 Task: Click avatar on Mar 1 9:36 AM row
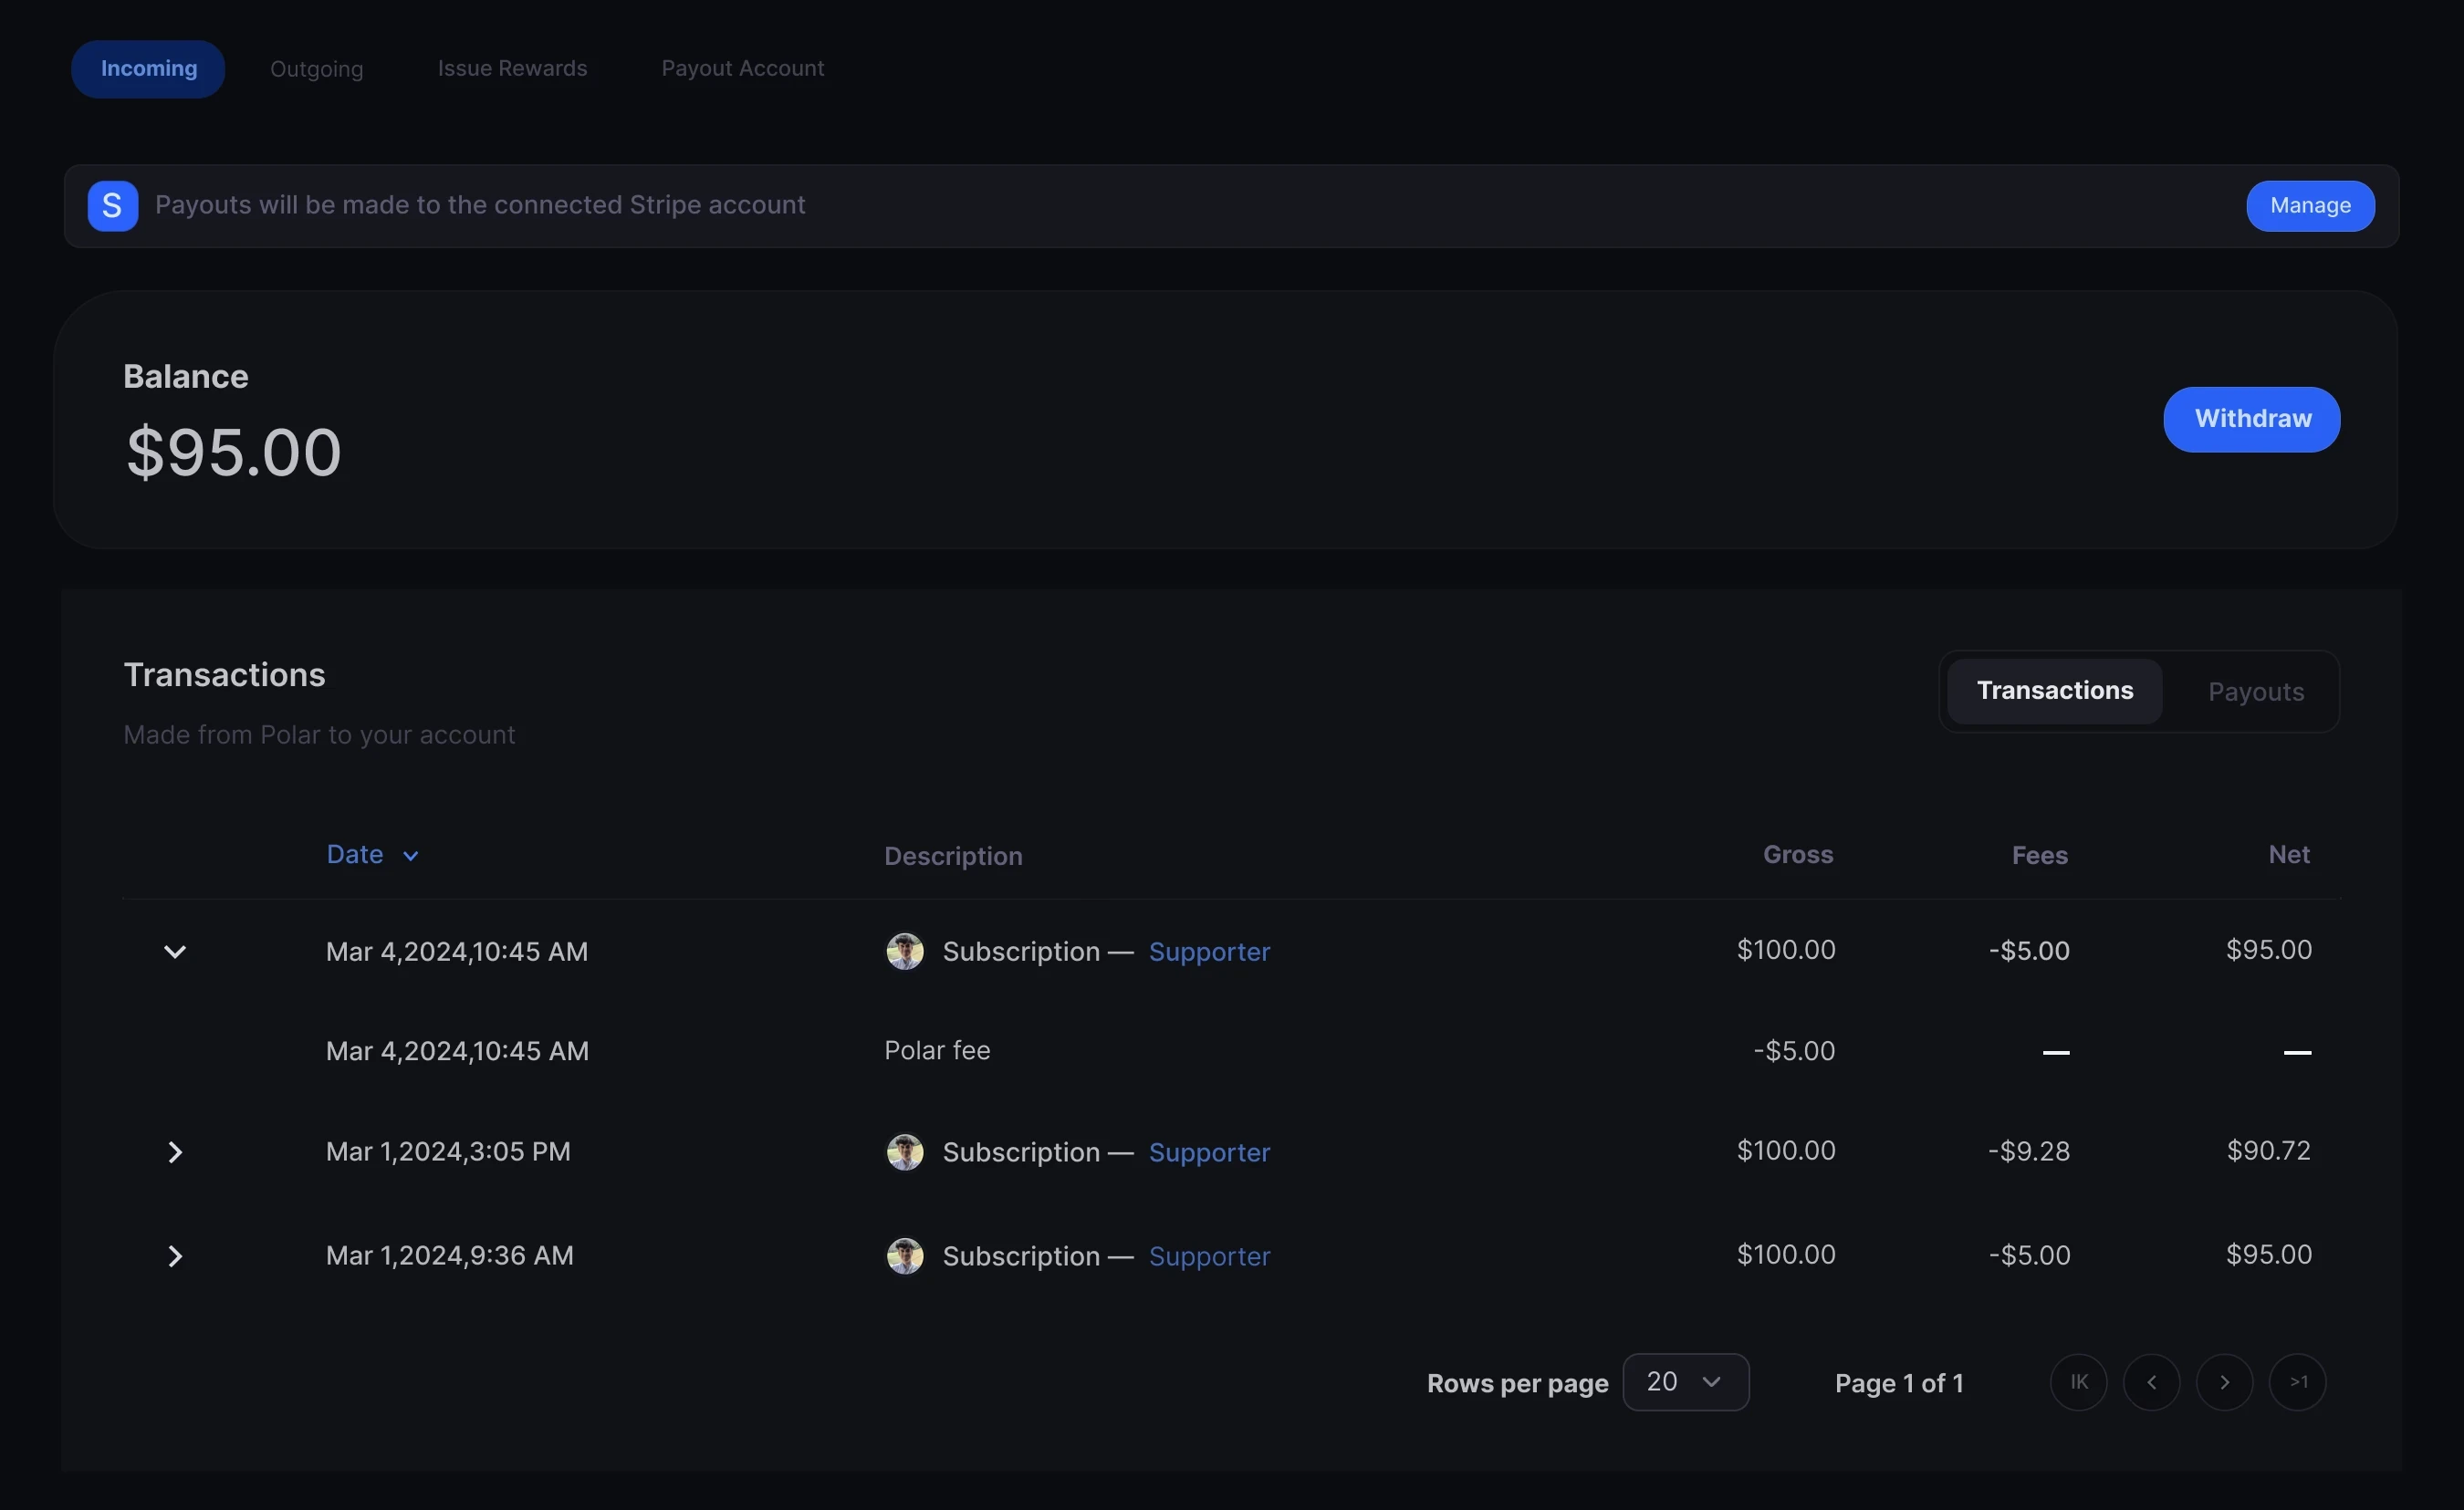click(x=904, y=1256)
